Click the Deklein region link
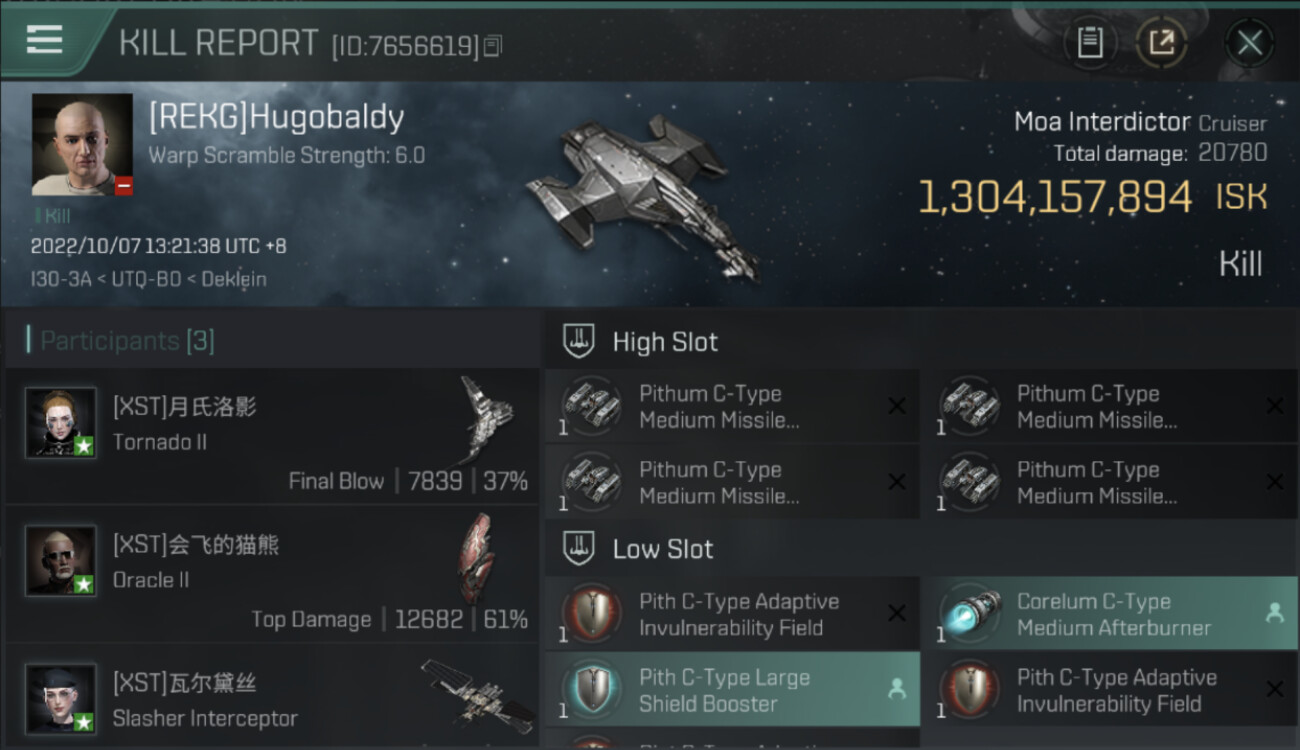 pyautogui.click(x=234, y=279)
